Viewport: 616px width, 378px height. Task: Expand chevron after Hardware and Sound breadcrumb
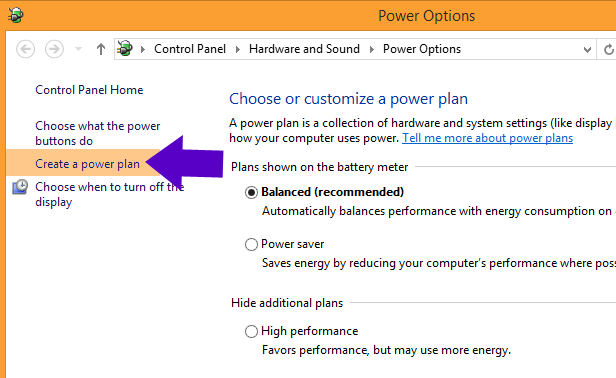pos(372,49)
